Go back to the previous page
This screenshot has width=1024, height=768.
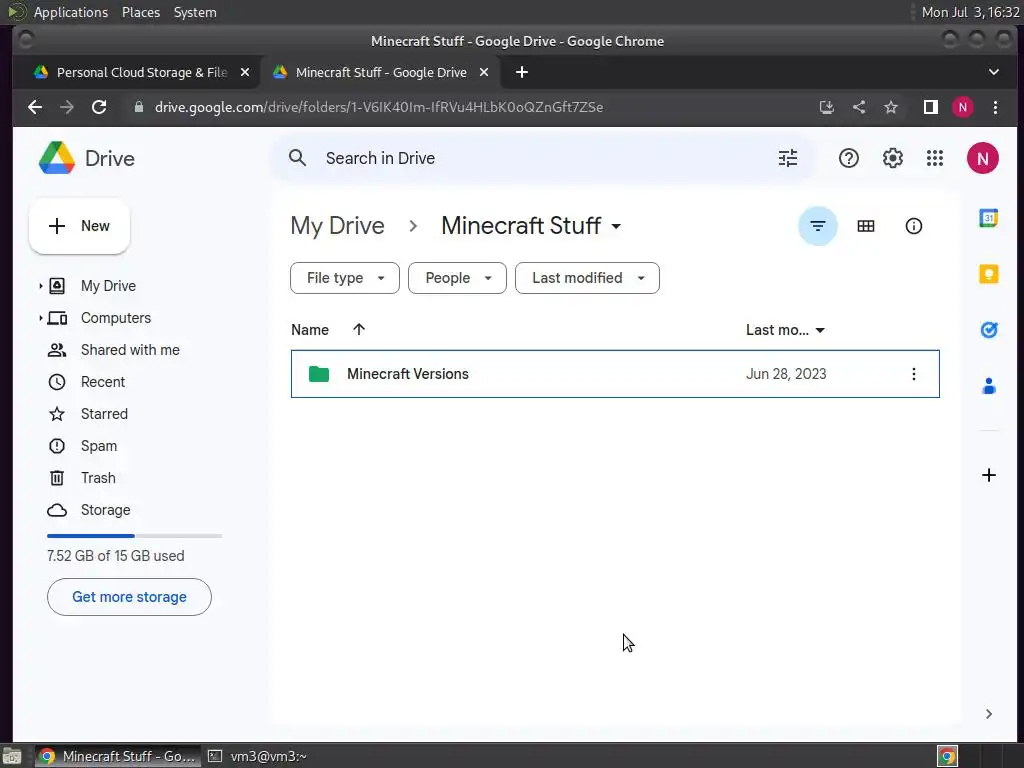click(35, 107)
